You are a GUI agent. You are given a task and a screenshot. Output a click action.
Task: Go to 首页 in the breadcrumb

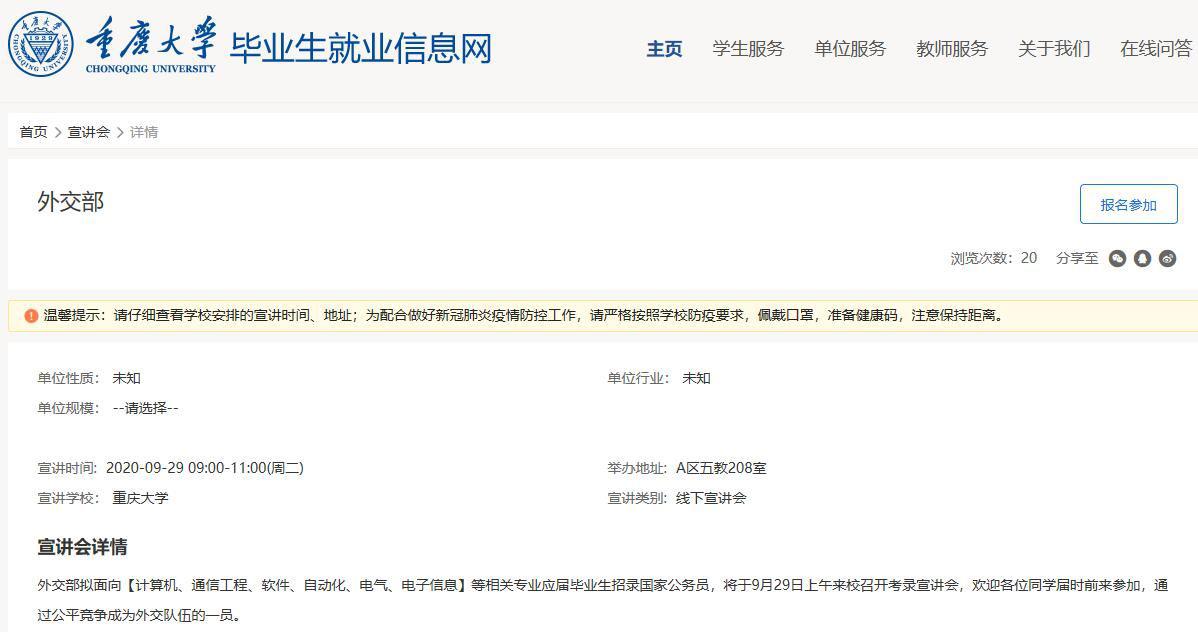point(33,132)
